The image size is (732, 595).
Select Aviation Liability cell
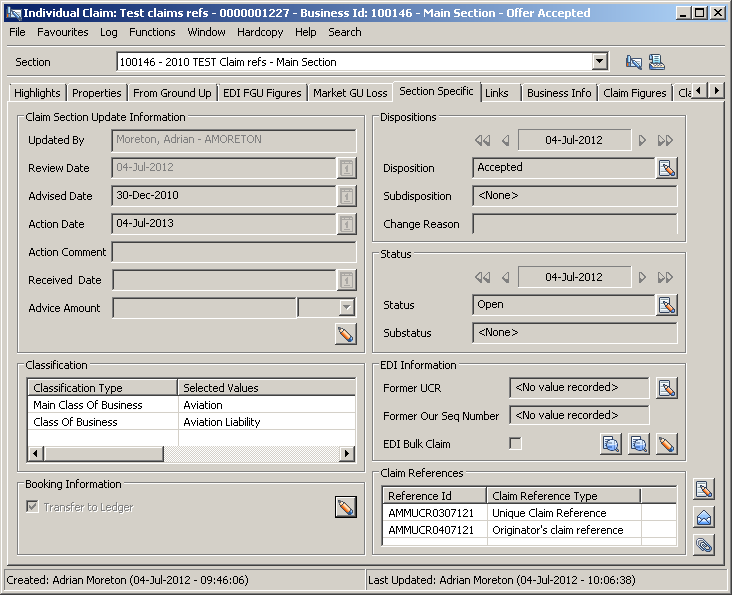click(267, 422)
